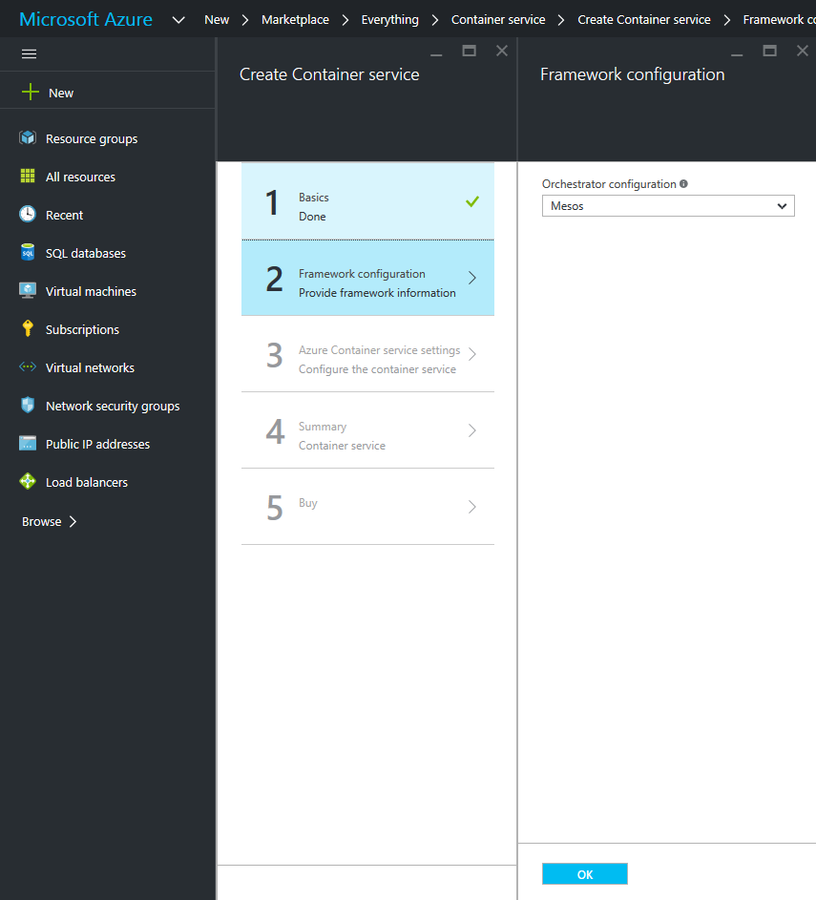Maximize the Create Container service blade
The width and height of the screenshot is (816, 900).
coord(469,51)
